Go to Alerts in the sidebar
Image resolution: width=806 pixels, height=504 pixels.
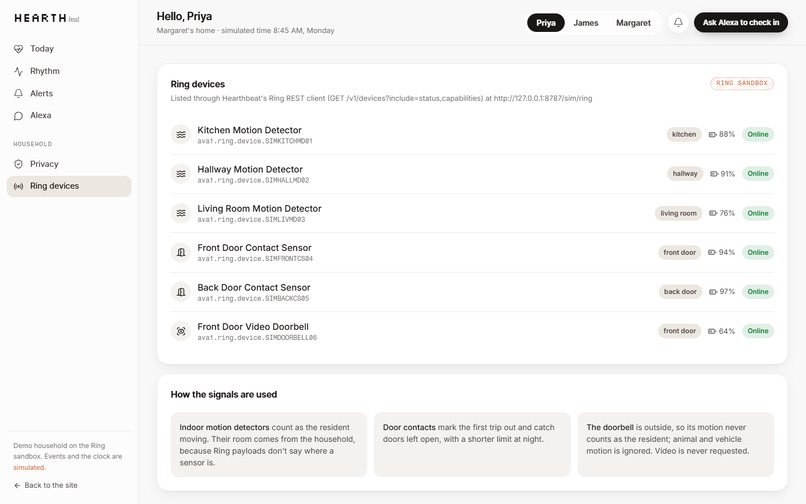[69, 94]
